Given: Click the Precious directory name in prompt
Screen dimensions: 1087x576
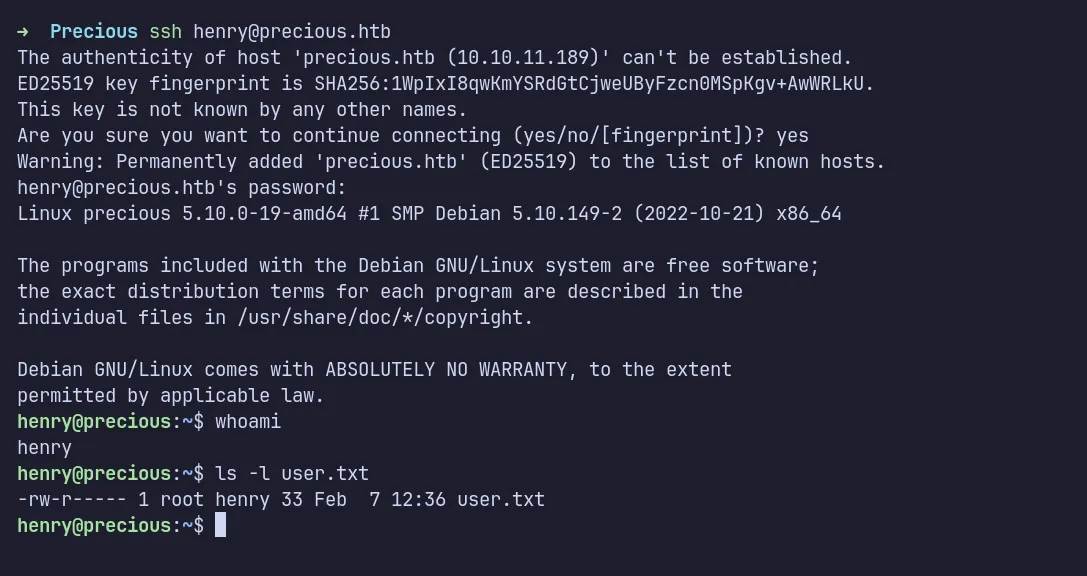Looking at the screenshot, I should point(94,32).
